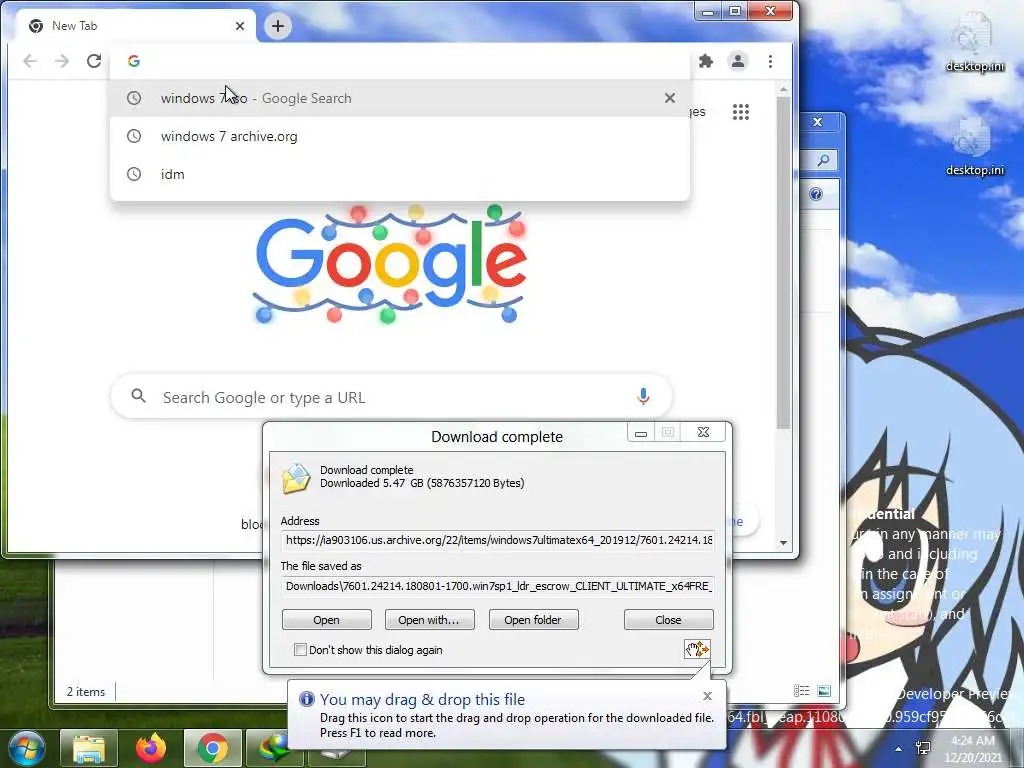The height and width of the screenshot is (768, 1024).
Task: Click the Chrome forward arrow
Action: point(62,61)
